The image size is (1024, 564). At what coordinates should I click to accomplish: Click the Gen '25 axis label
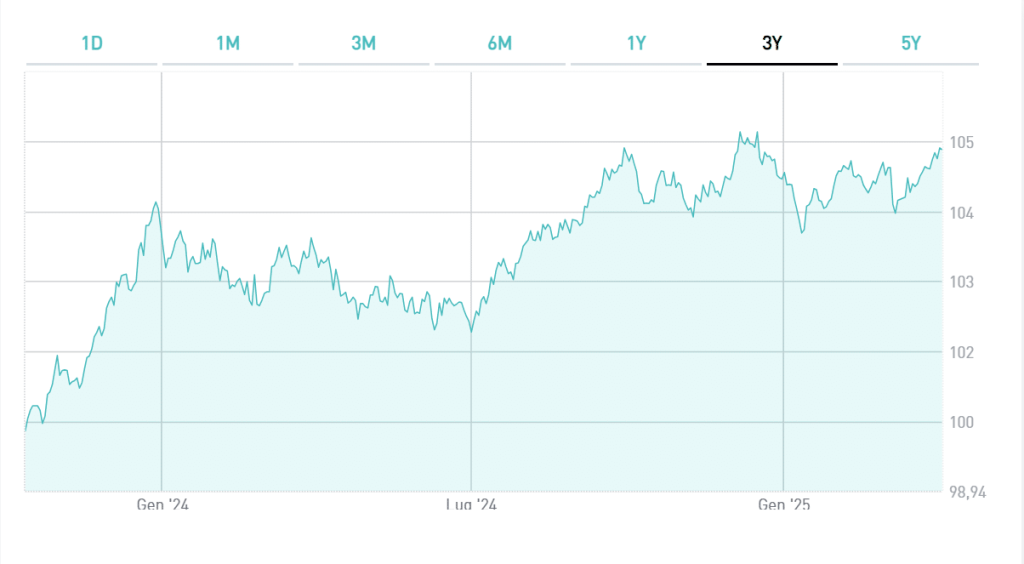tap(784, 505)
